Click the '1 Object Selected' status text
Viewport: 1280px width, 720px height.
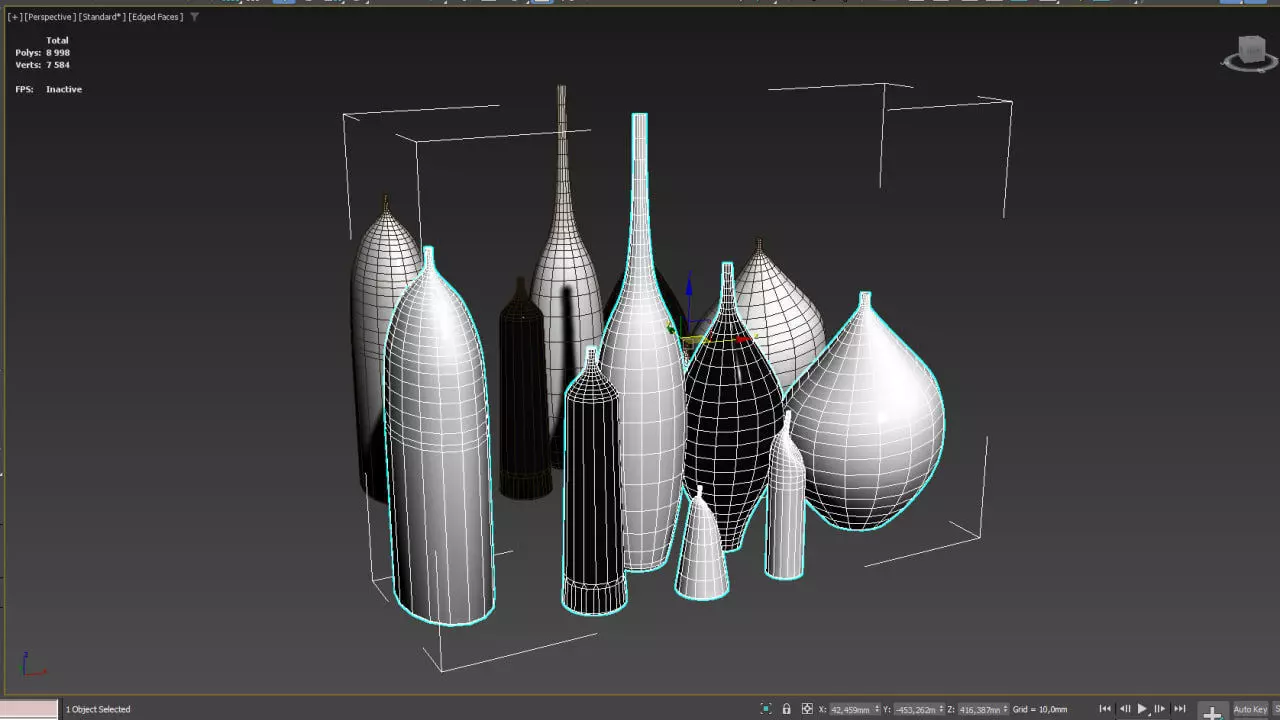point(98,709)
